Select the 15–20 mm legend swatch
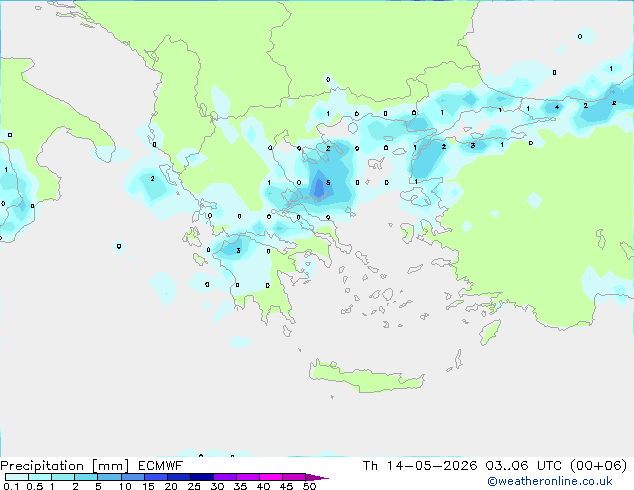The image size is (634, 490). coord(155,477)
